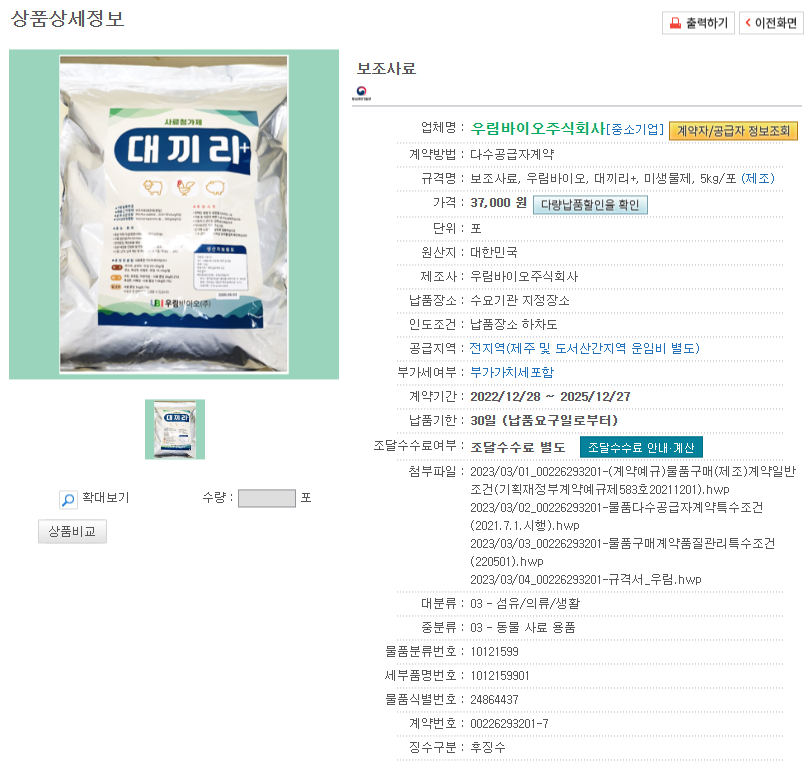Open the 계약자/공급자 정보조회 button

coord(733,131)
